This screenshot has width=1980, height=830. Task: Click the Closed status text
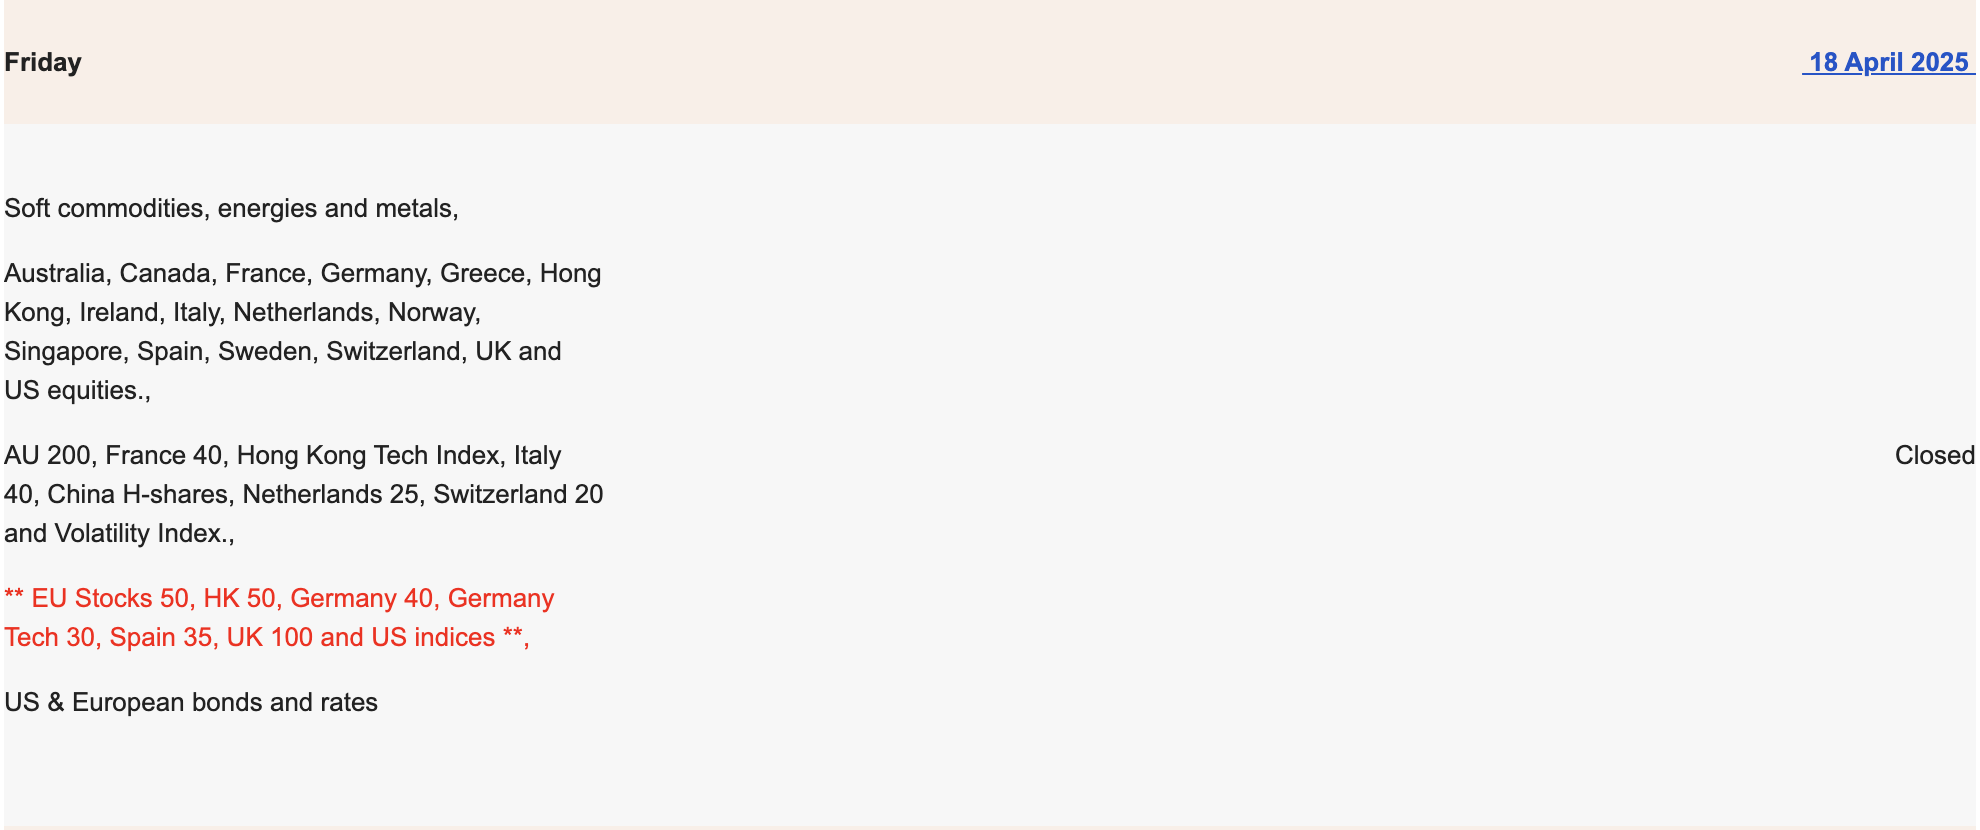coord(1934,456)
